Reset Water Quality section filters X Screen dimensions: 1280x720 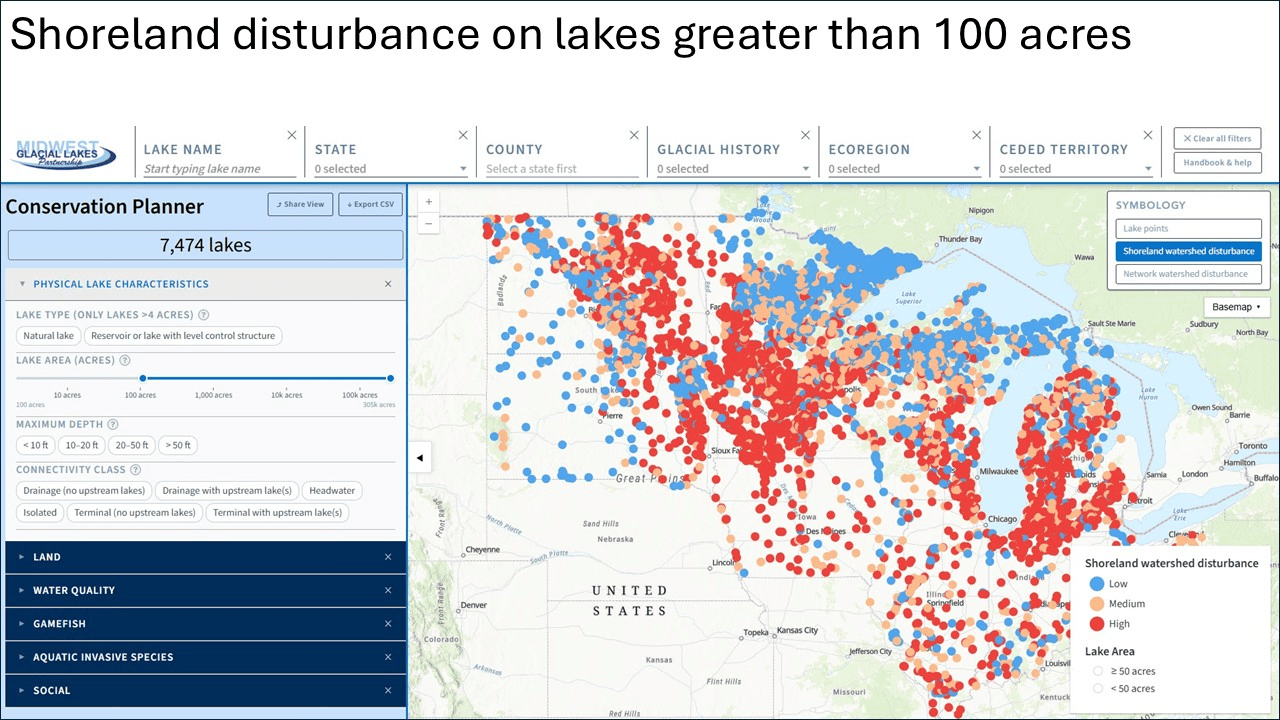click(x=388, y=590)
